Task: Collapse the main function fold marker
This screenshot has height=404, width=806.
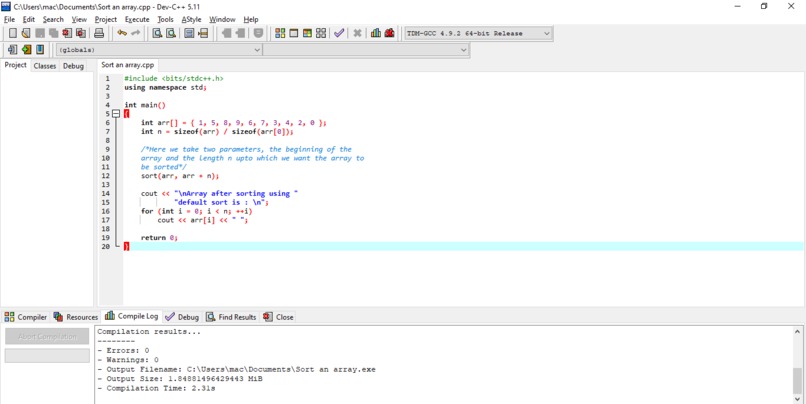Action: (x=116, y=114)
